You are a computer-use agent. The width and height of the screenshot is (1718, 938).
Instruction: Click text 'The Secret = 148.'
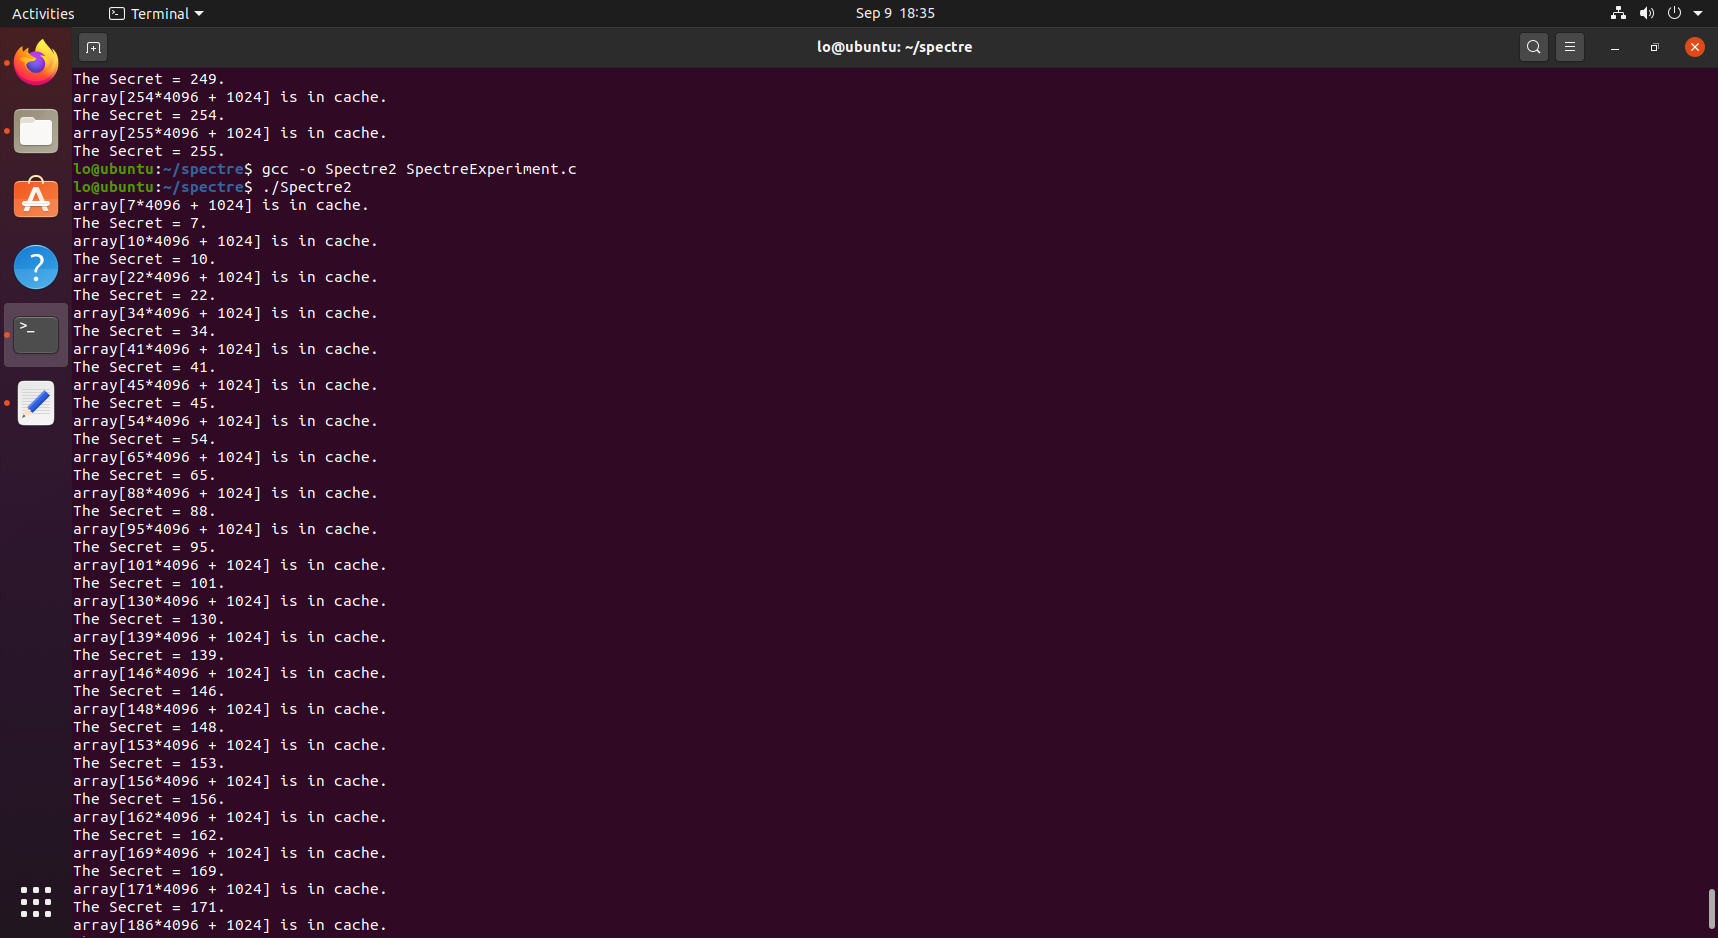149,727
